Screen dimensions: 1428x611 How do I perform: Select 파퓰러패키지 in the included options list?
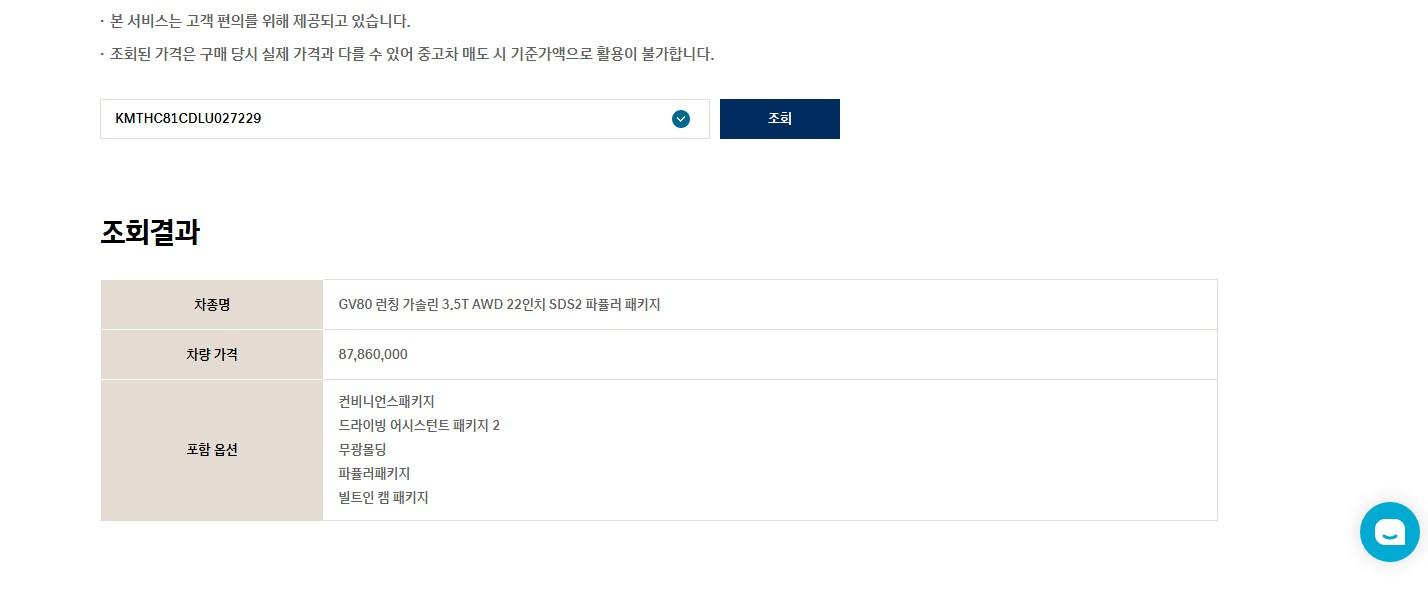pos(374,474)
